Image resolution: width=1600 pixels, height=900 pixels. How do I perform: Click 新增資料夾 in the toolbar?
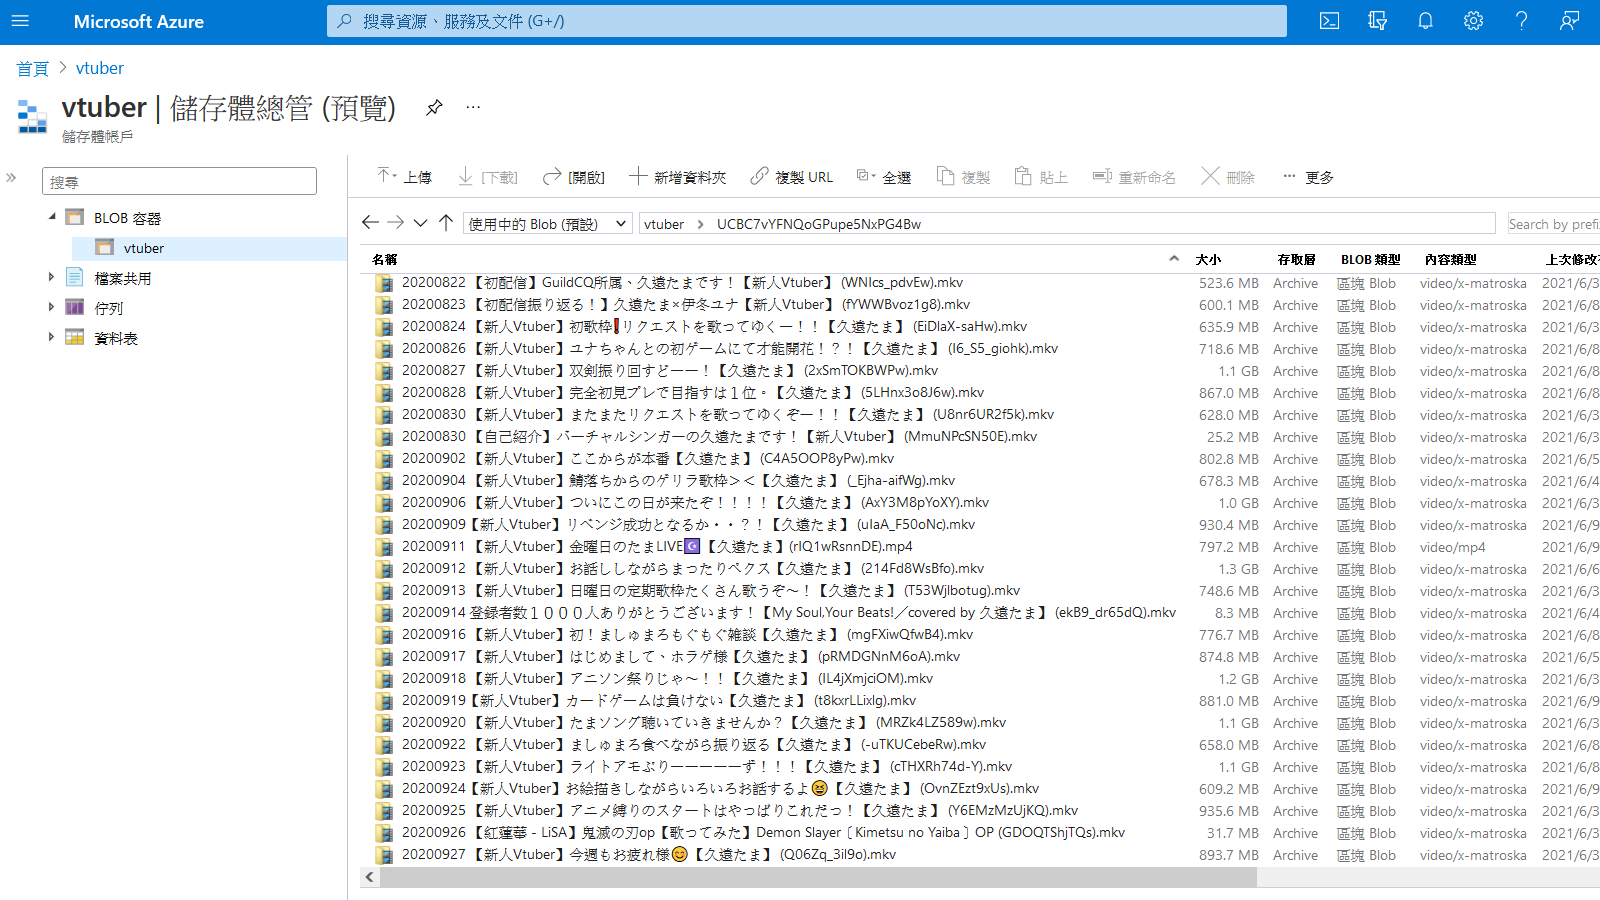(x=677, y=177)
